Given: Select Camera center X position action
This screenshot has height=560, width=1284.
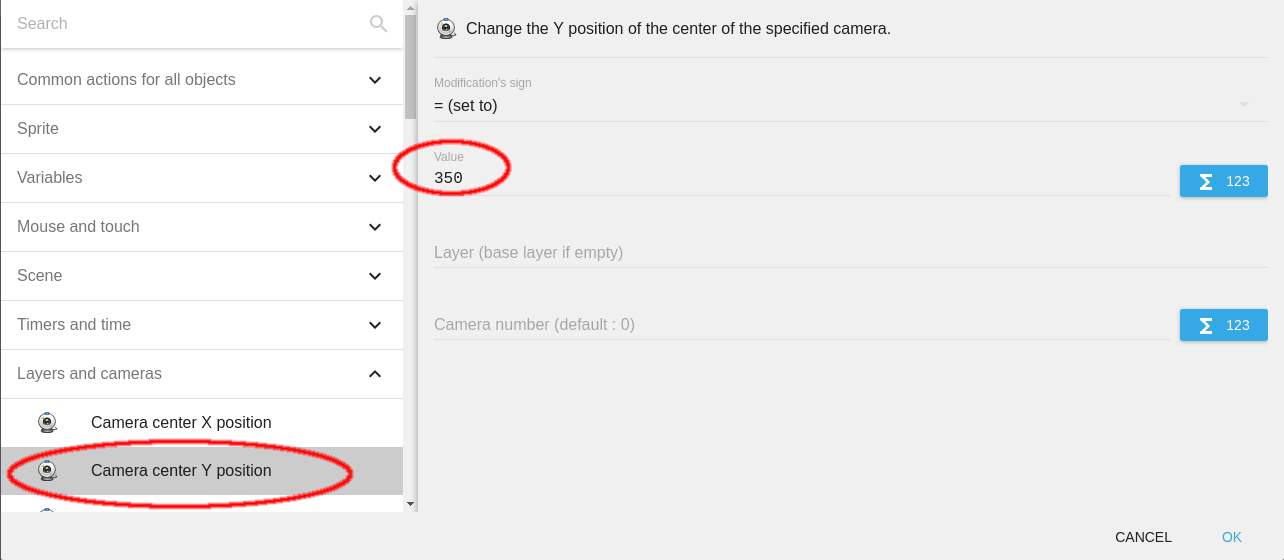Looking at the screenshot, I should pyautogui.click(x=181, y=423).
